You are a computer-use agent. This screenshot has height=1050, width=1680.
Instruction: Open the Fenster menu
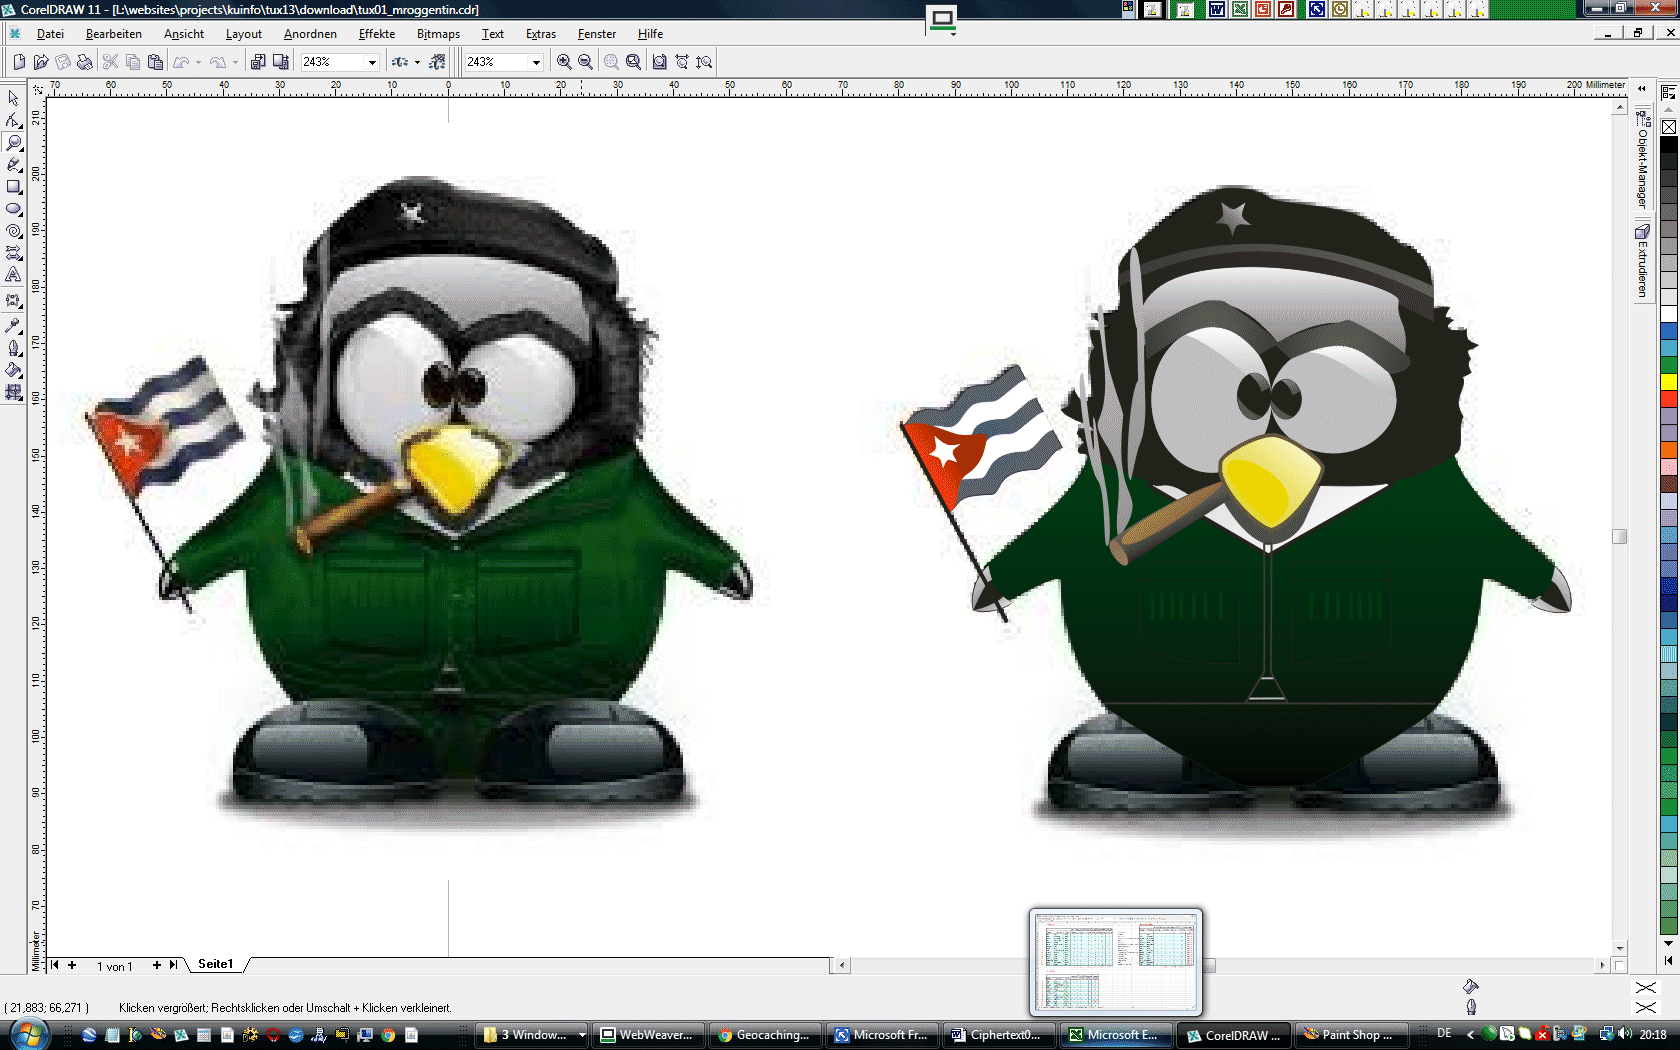[x=597, y=34]
